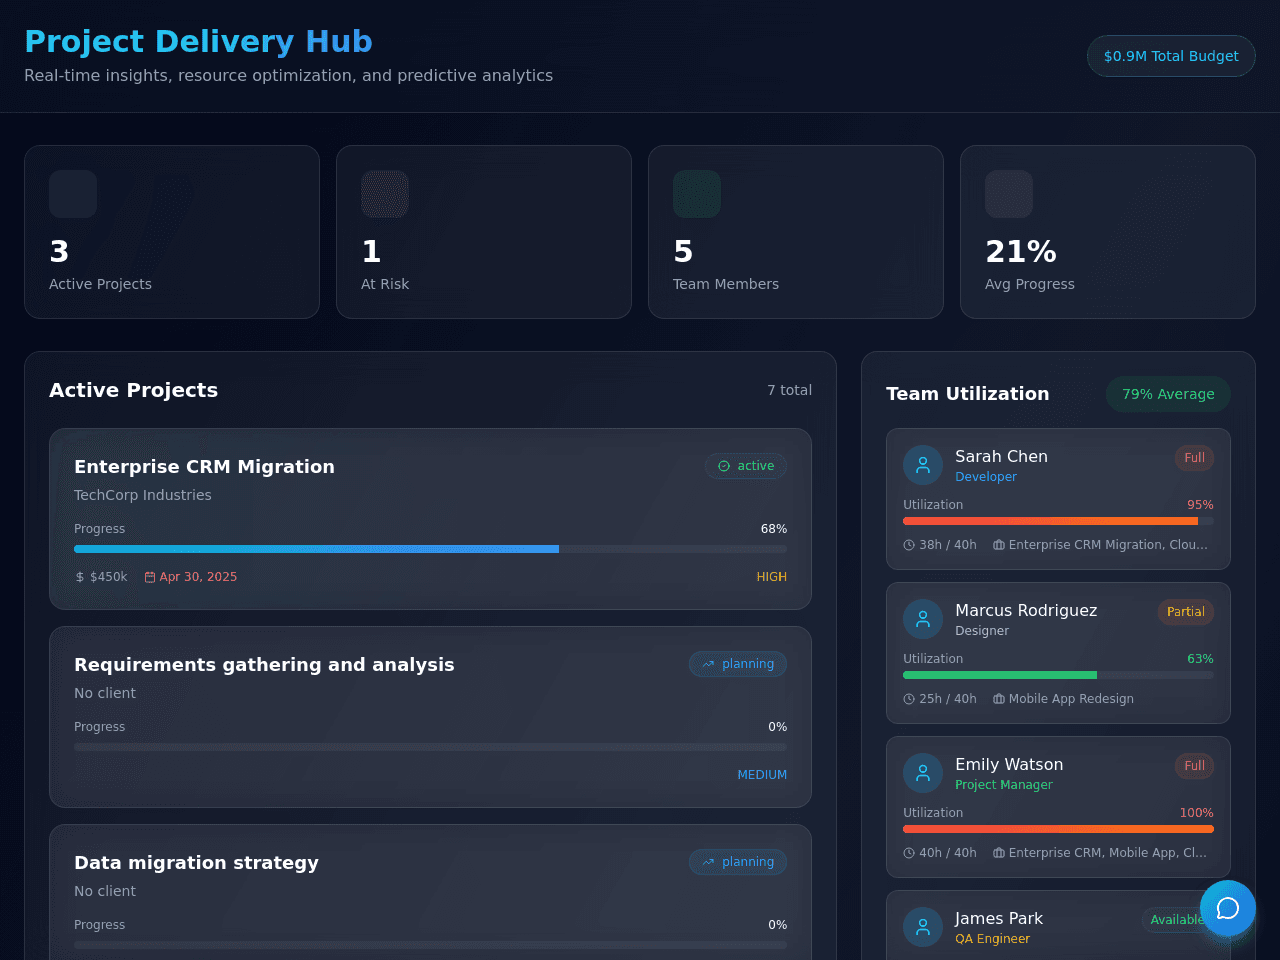Click the 21% Avg Progress value
This screenshot has width=1280, height=960.
[1021, 251]
